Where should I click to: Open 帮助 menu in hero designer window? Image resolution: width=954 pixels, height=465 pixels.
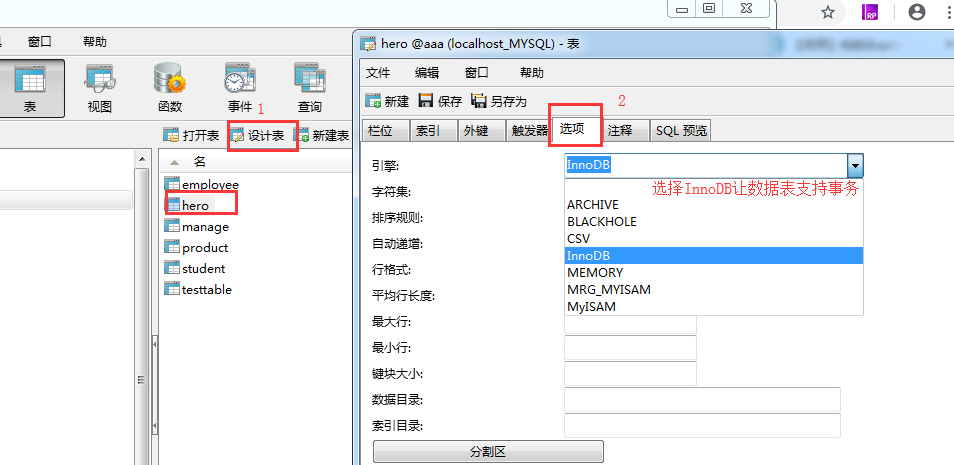click(532, 73)
